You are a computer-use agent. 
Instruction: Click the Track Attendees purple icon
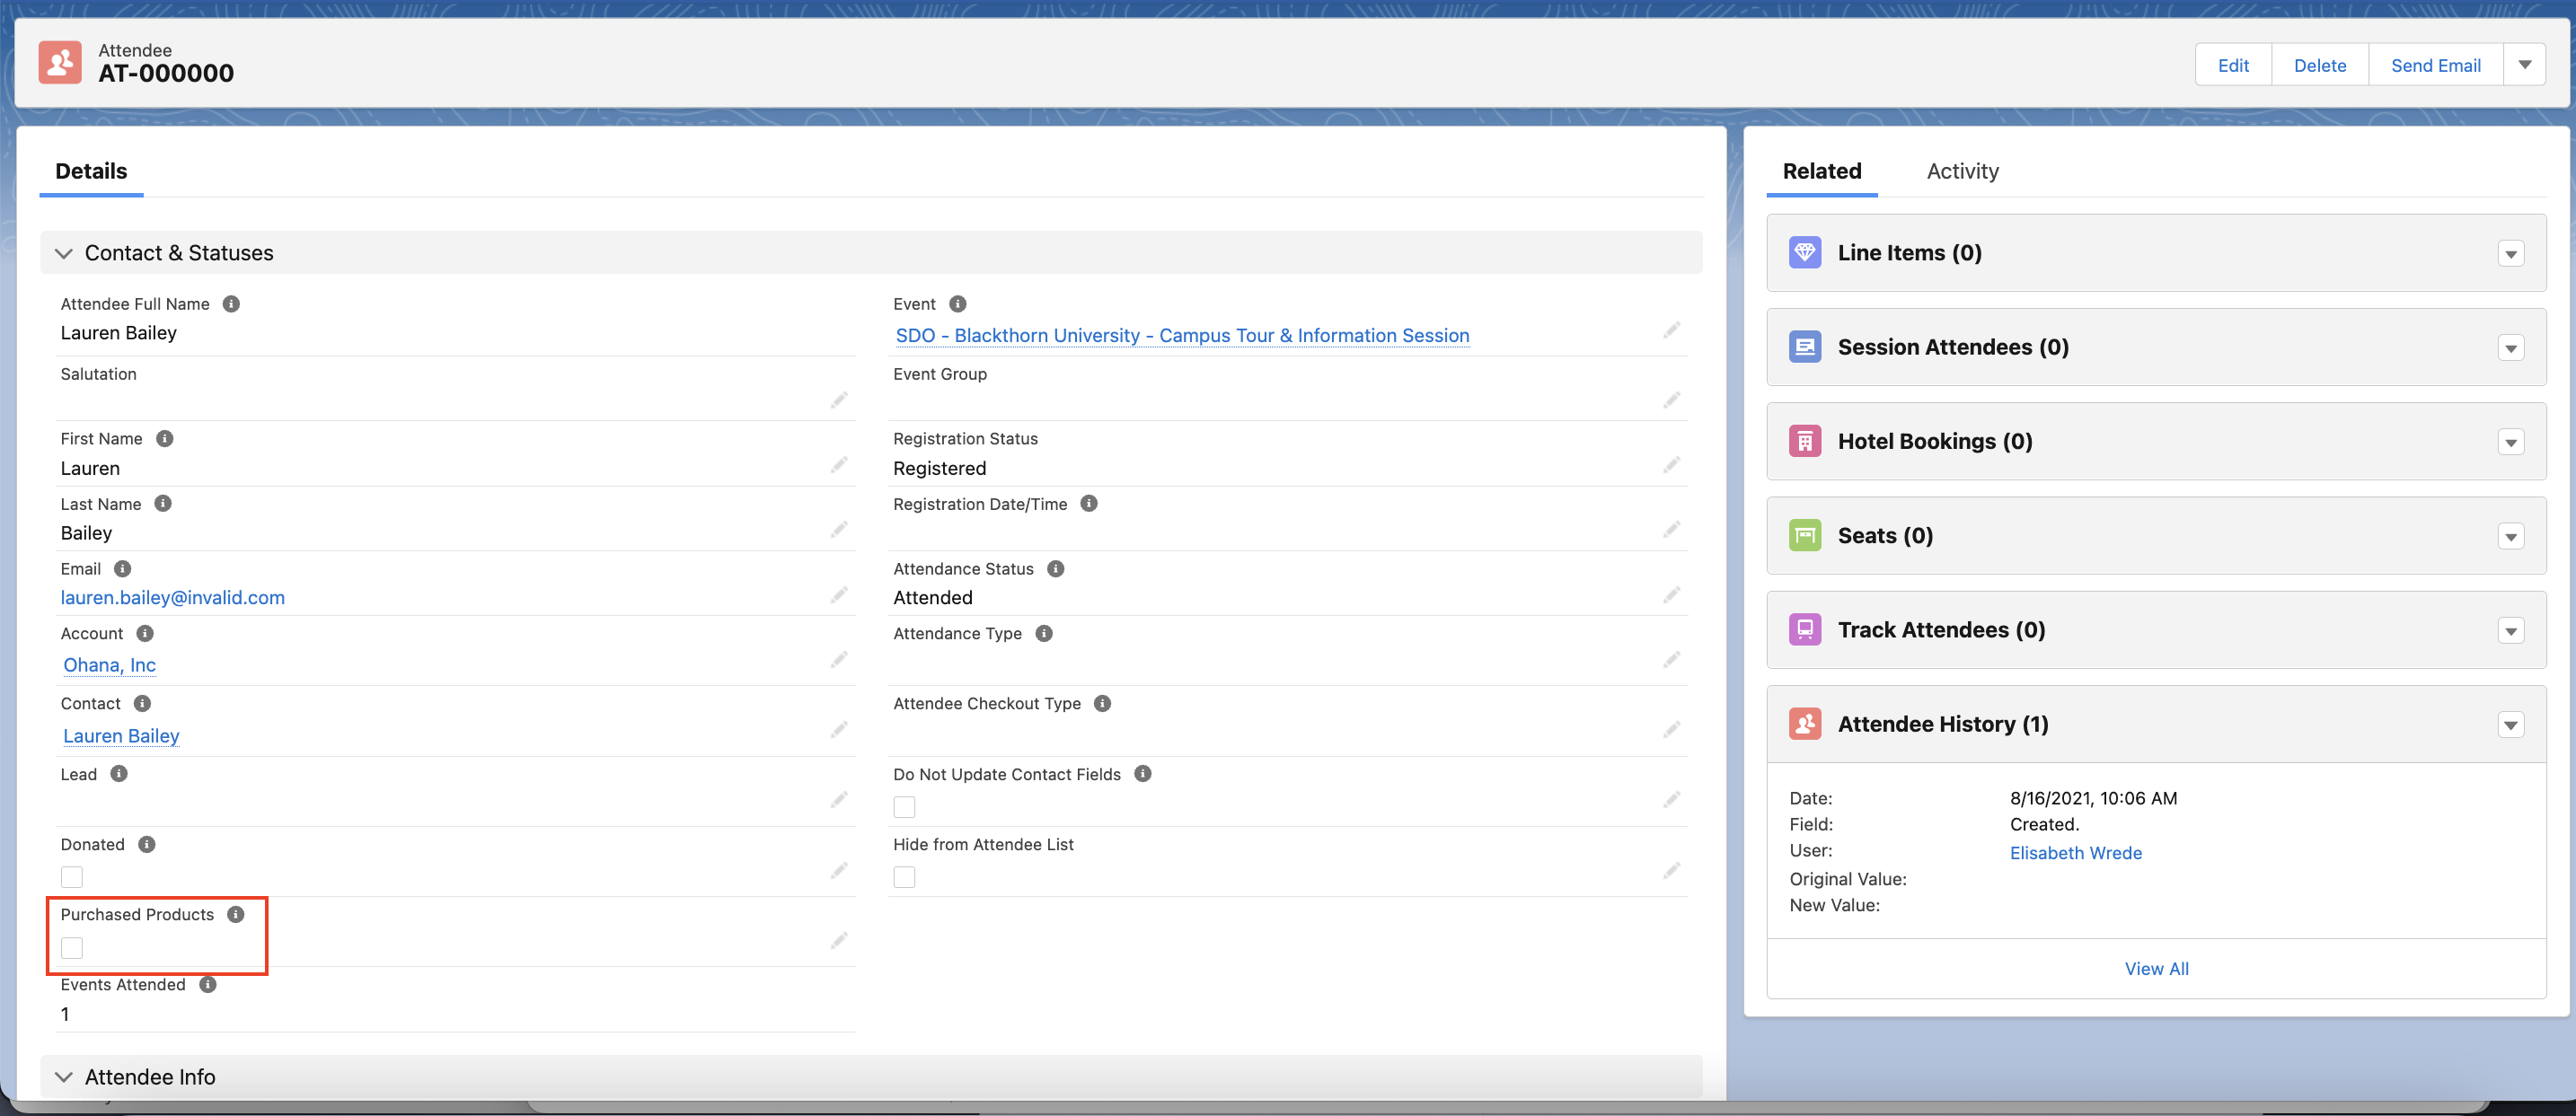1804,630
